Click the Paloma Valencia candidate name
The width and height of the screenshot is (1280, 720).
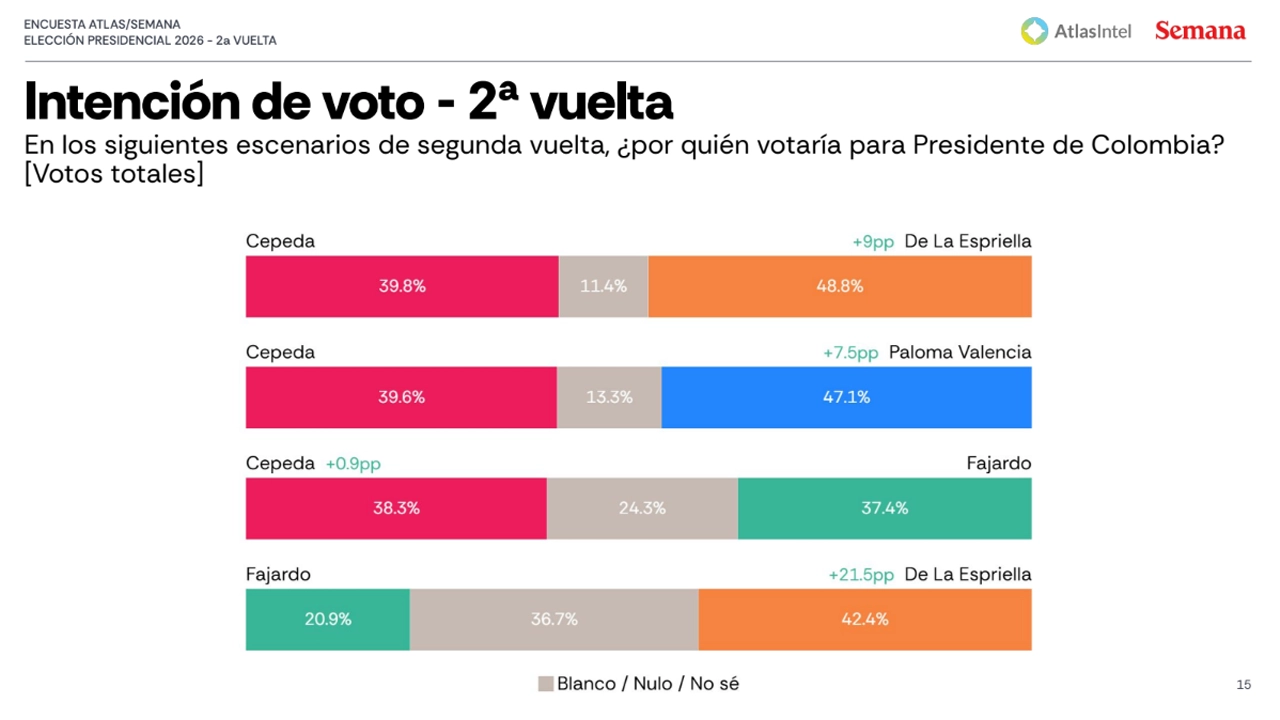[x=959, y=353]
